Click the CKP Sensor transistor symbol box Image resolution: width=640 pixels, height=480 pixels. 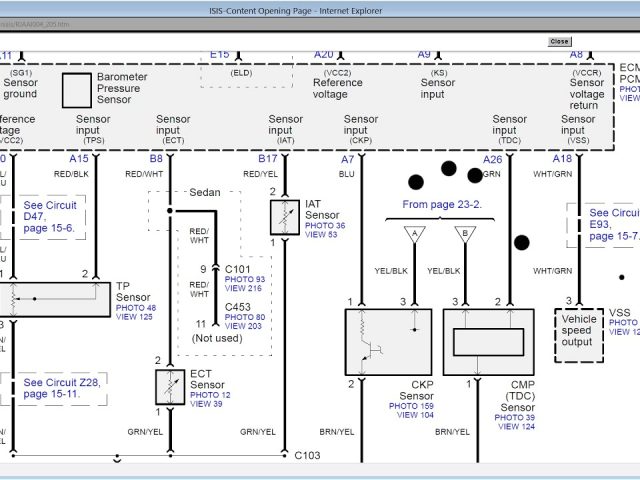(388, 341)
